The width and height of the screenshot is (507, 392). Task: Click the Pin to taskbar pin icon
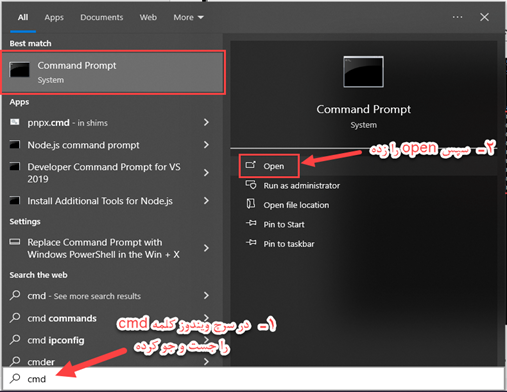251,242
